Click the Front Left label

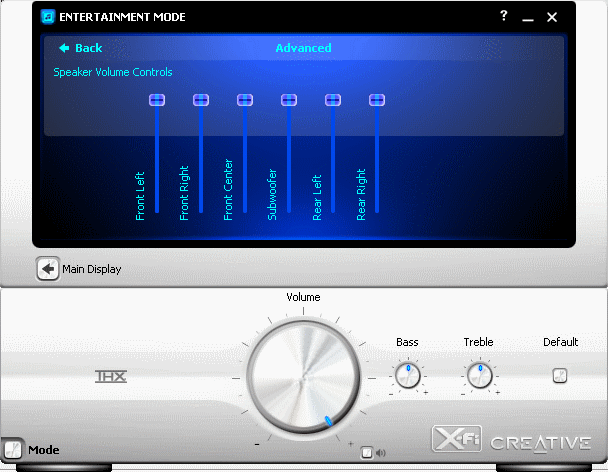tap(140, 196)
